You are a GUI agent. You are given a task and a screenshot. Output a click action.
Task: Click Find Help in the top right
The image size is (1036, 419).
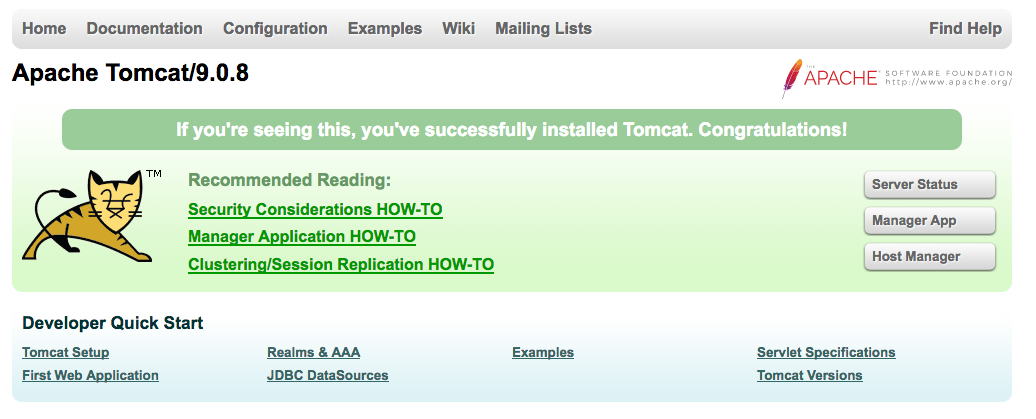pyautogui.click(x=965, y=29)
